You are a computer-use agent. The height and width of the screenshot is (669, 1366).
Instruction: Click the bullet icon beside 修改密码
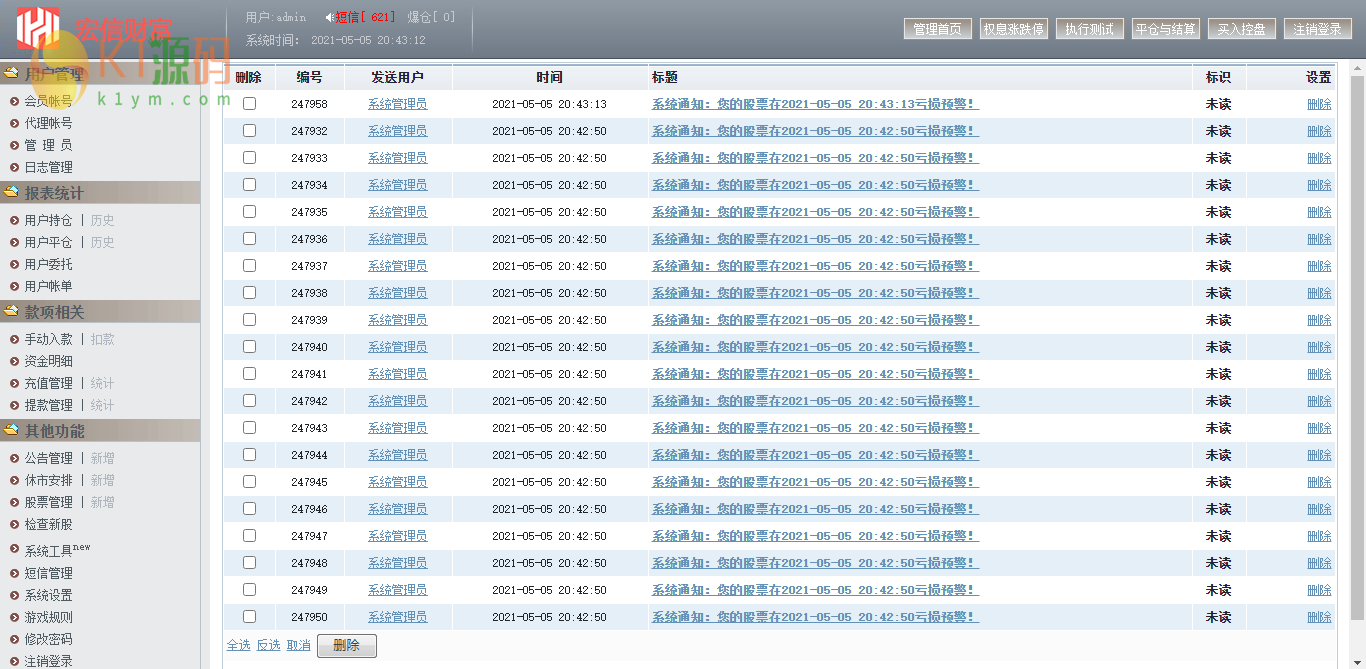coord(14,639)
